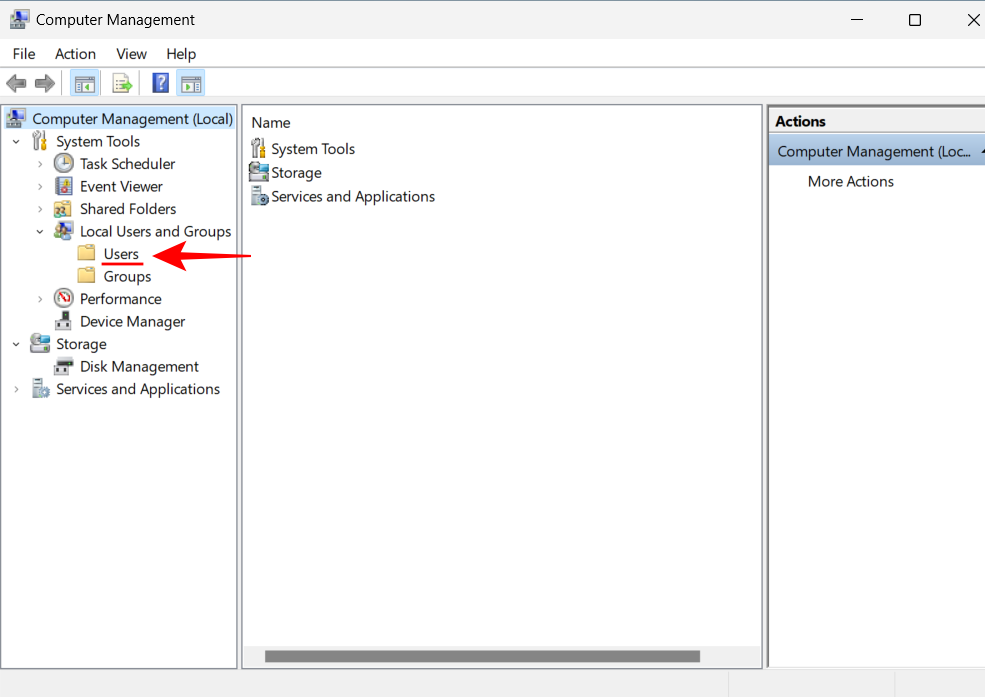Toggle the Show/Hide Action Pane toolbar icon
Image resolution: width=985 pixels, height=697 pixels.
[191, 83]
